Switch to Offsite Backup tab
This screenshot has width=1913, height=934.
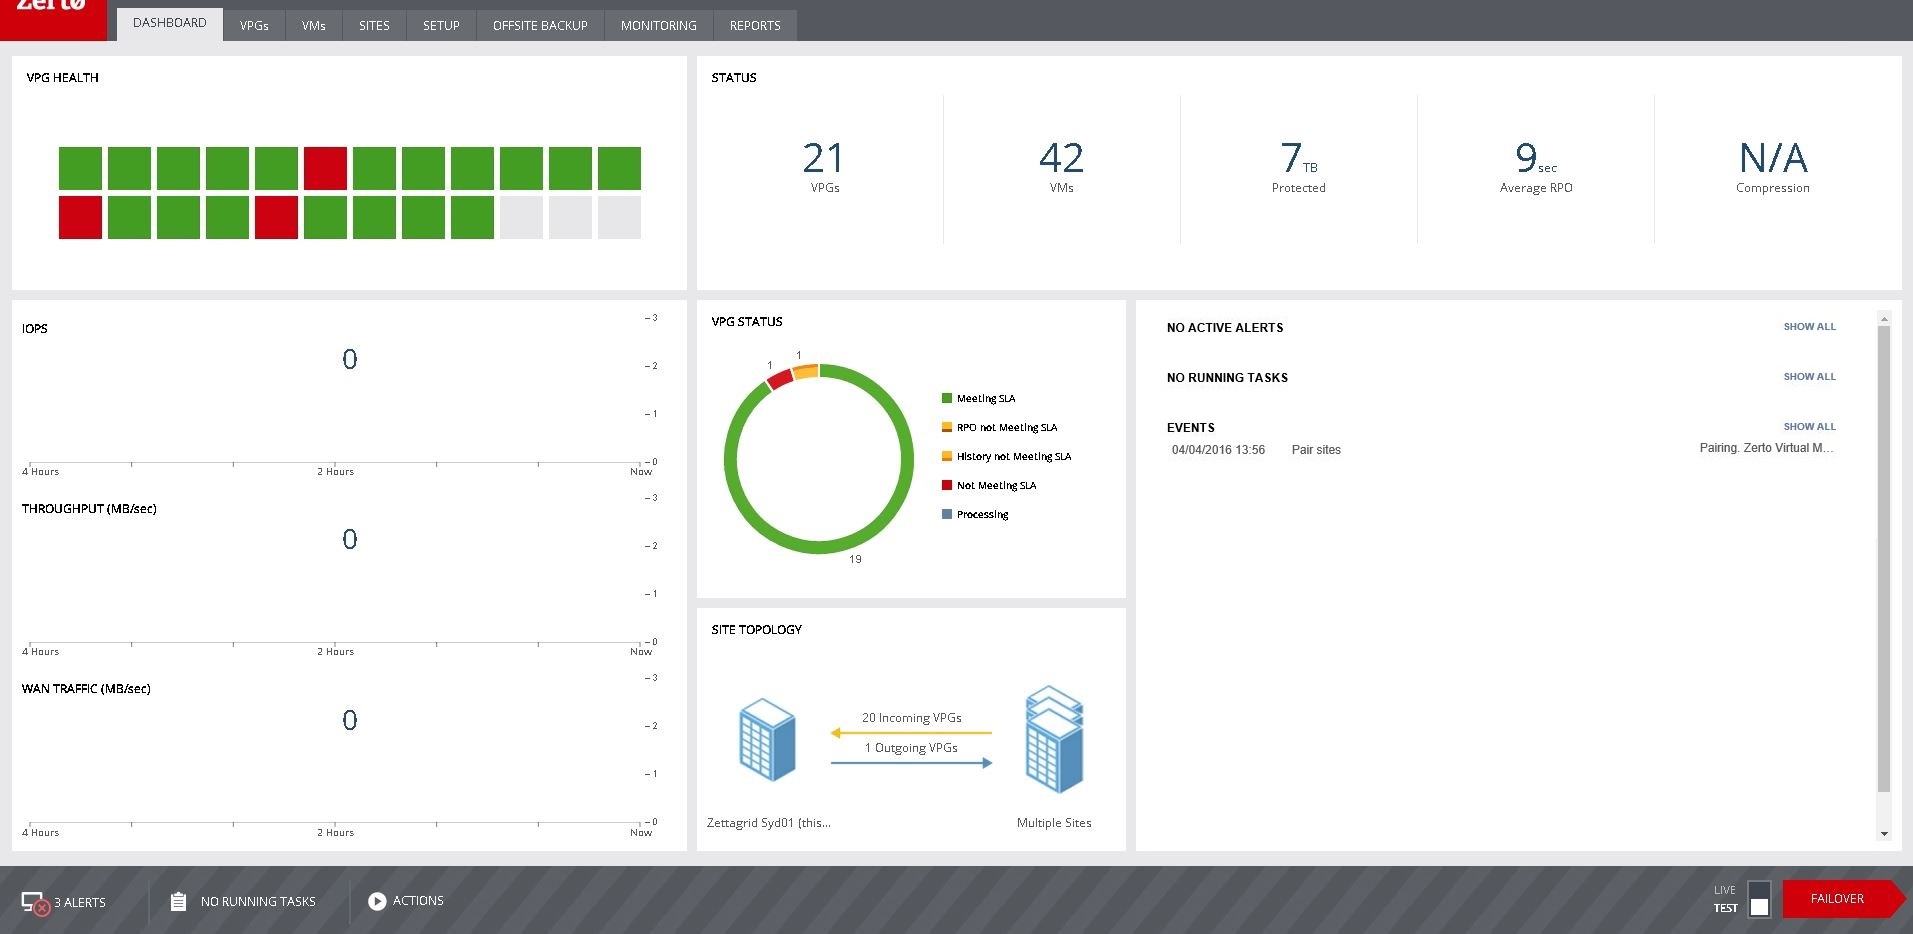(540, 25)
